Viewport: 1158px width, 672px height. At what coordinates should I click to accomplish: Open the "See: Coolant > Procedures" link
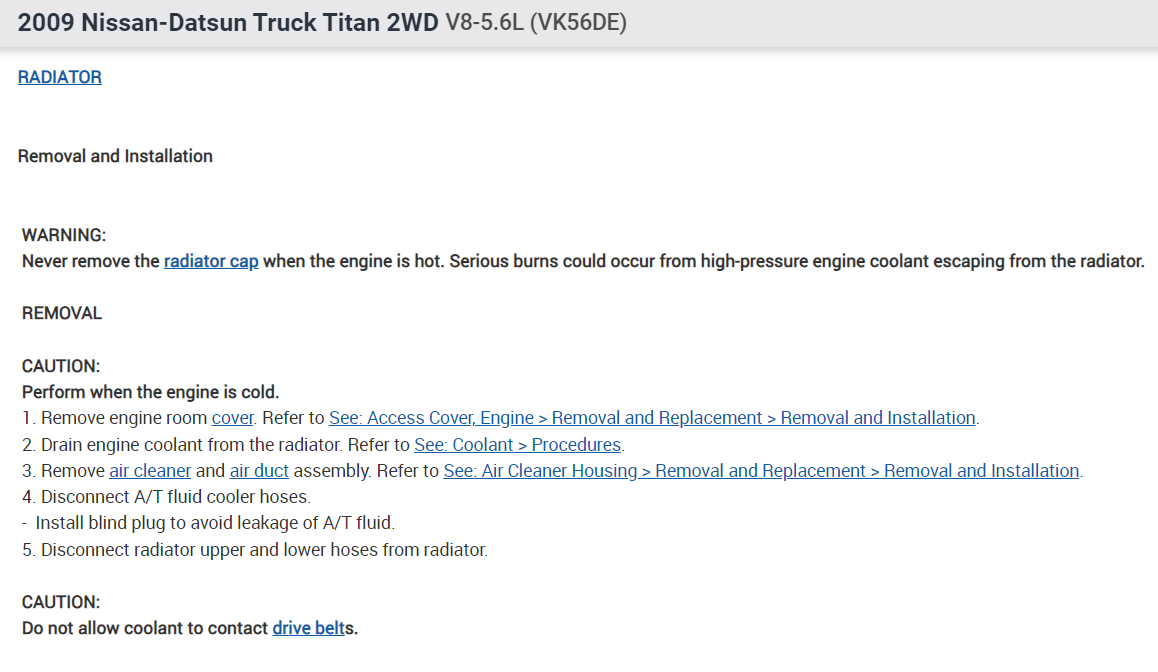point(518,444)
